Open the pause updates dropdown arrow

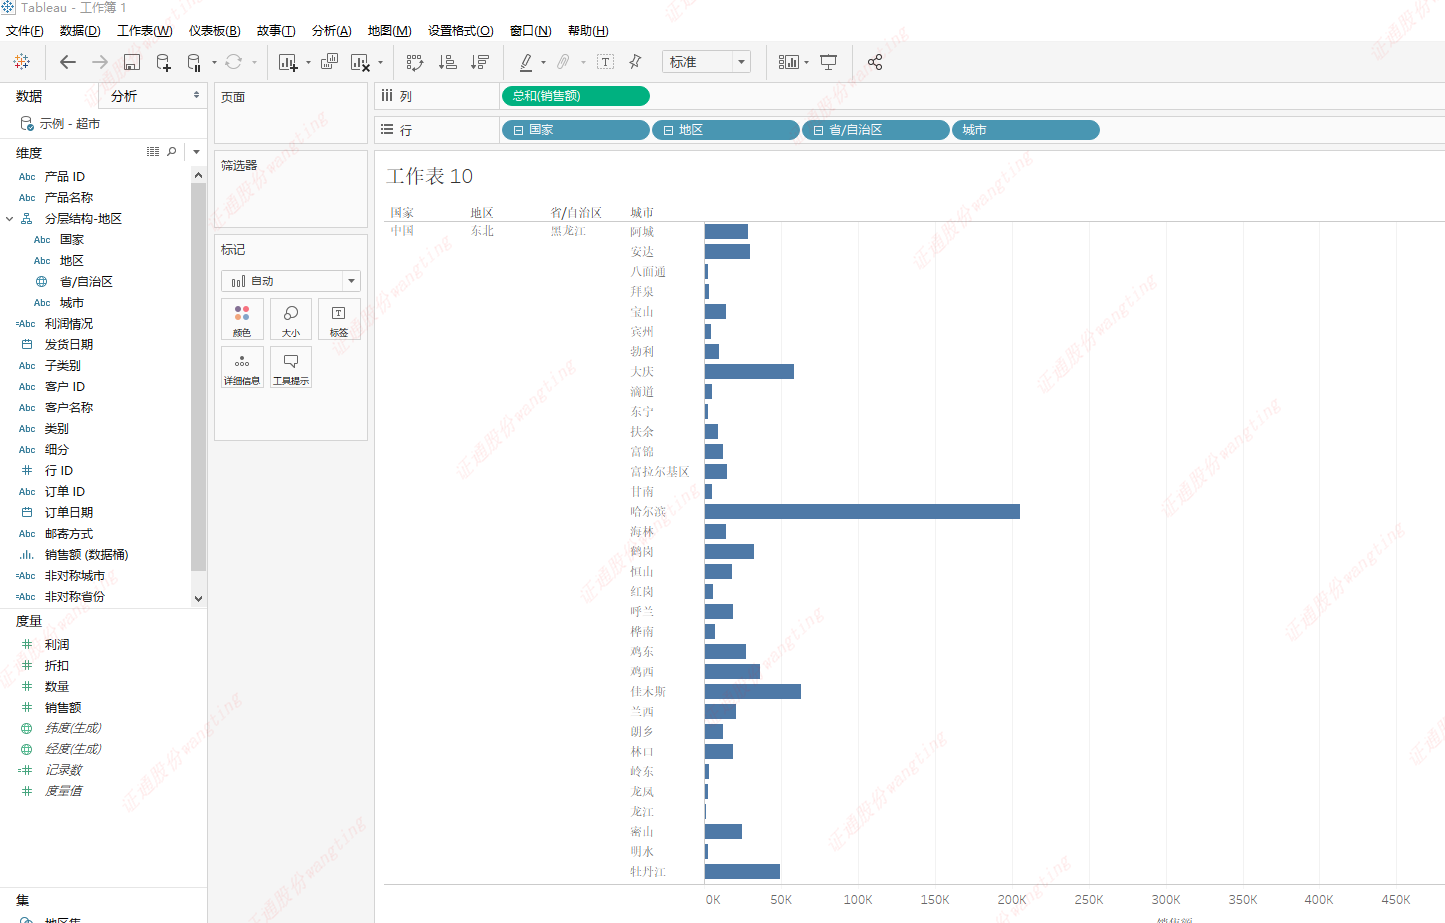click(215, 63)
